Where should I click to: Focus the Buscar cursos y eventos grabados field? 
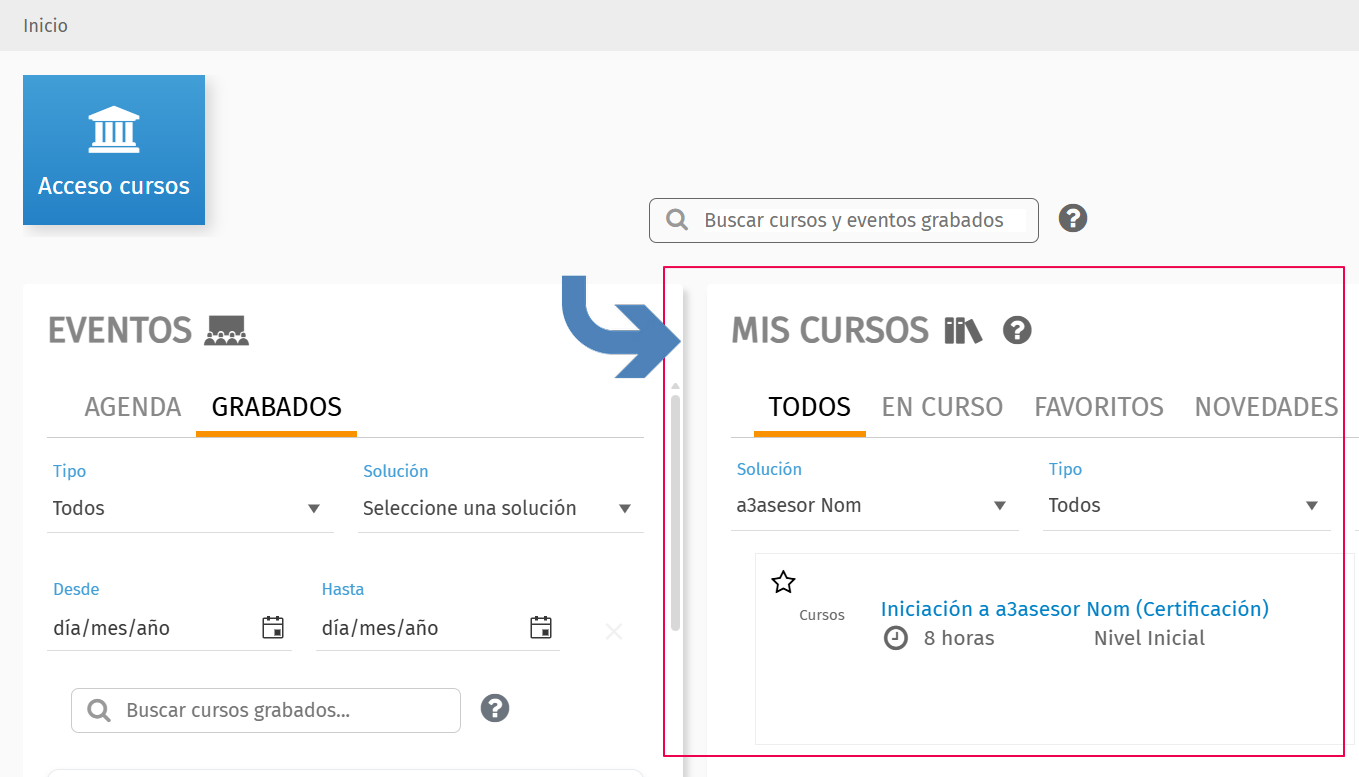tap(844, 221)
